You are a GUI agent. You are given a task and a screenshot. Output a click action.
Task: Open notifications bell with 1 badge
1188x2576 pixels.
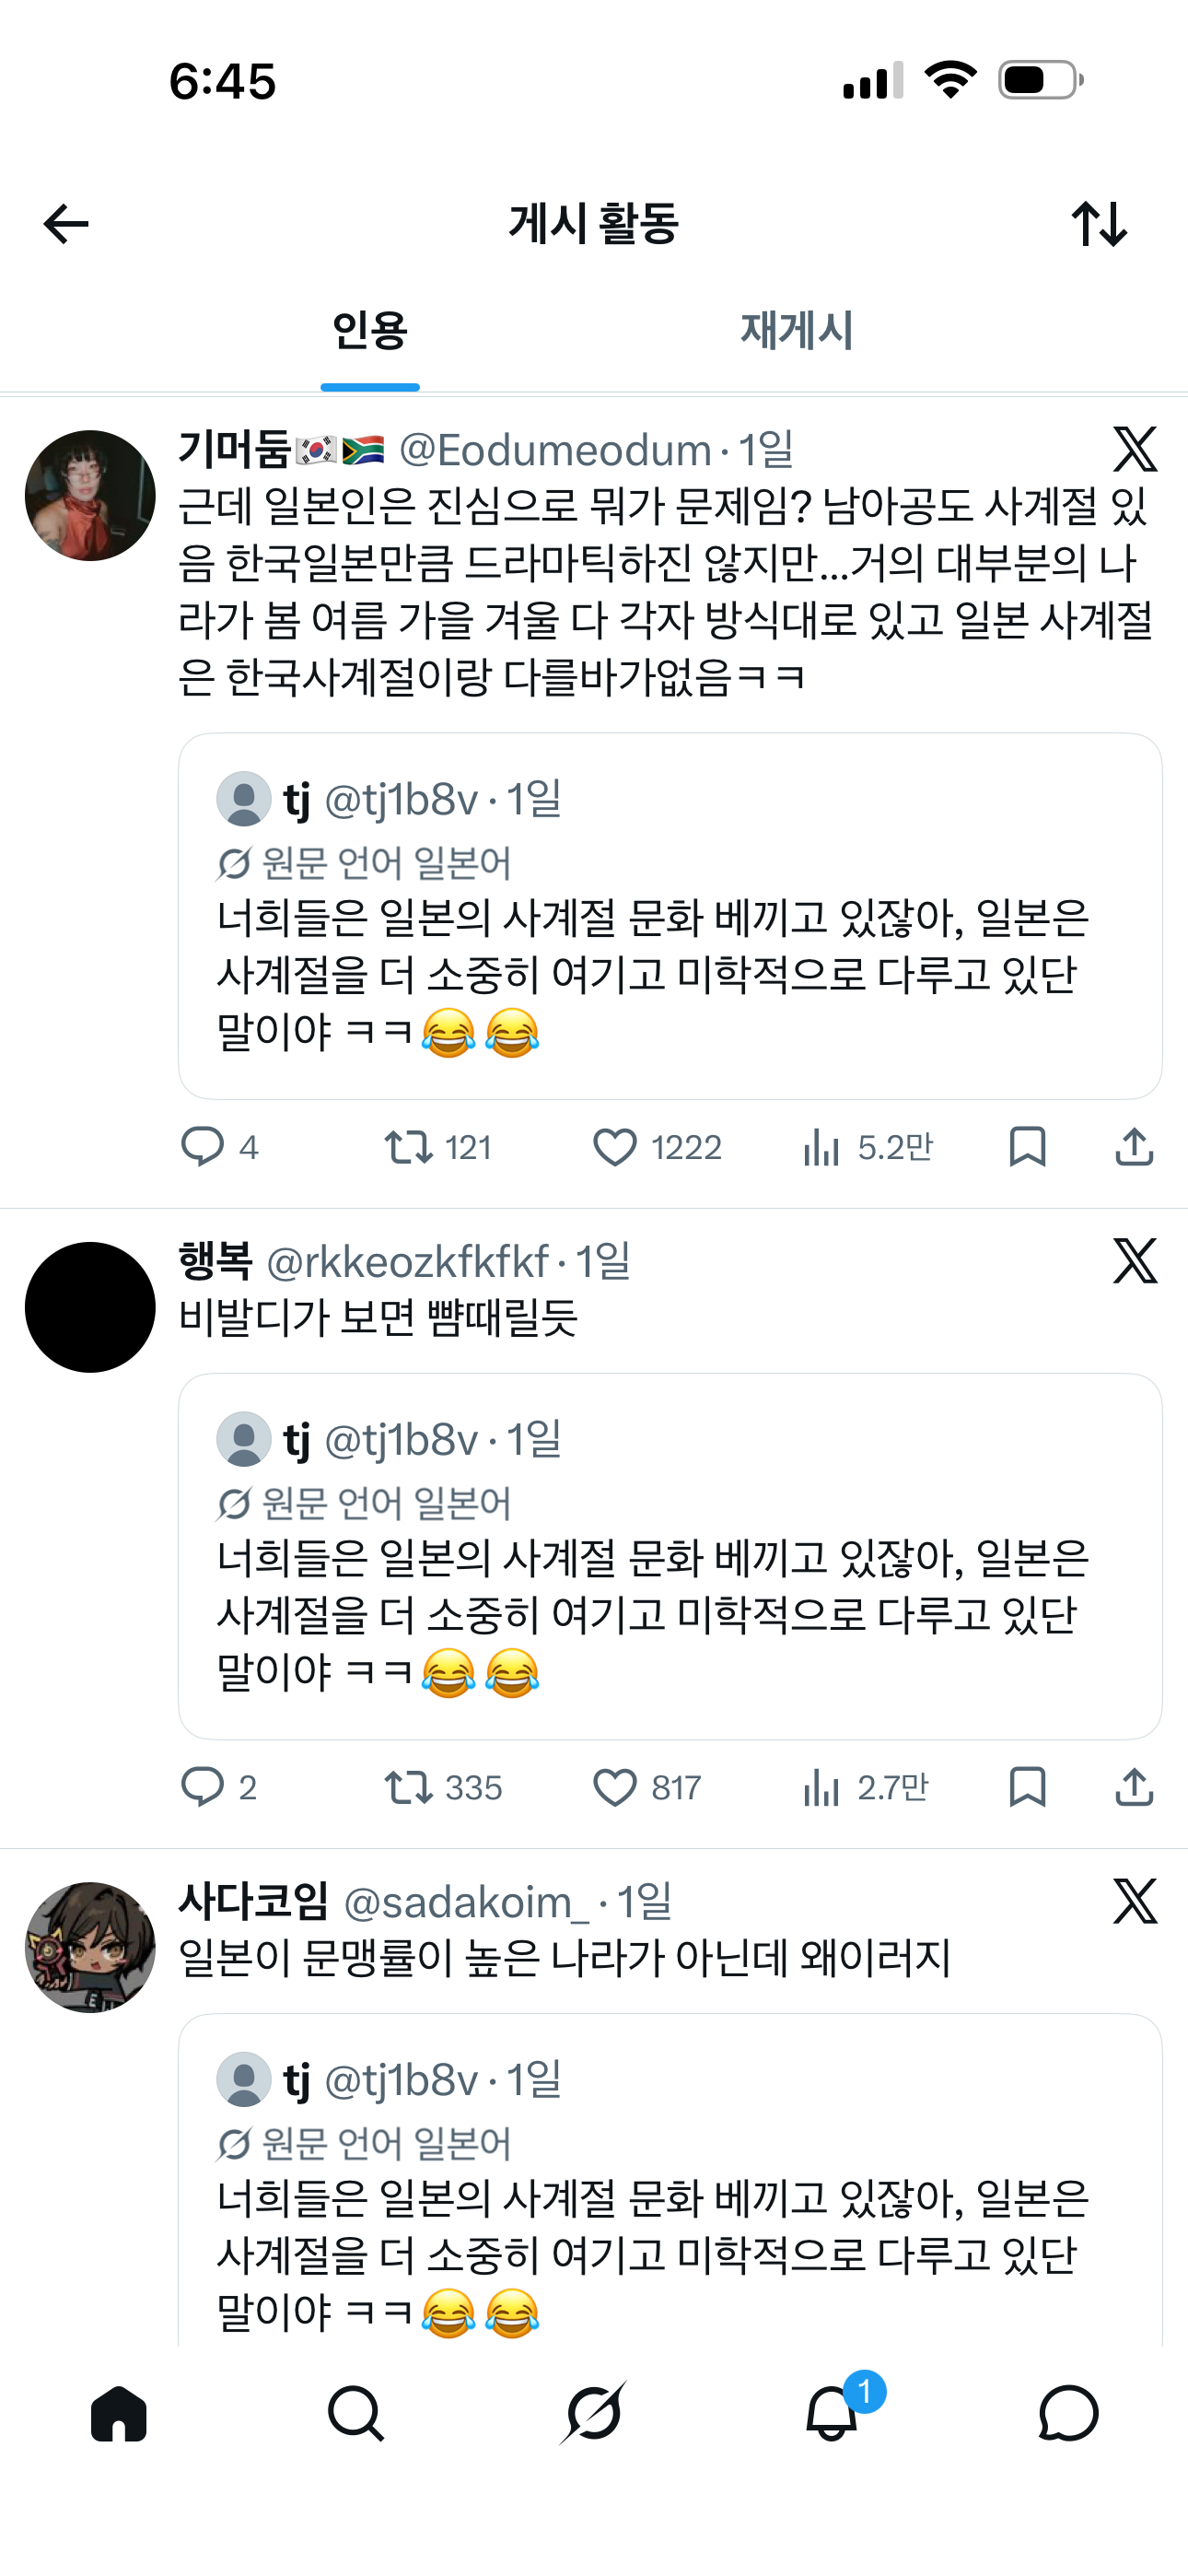(x=832, y=2414)
